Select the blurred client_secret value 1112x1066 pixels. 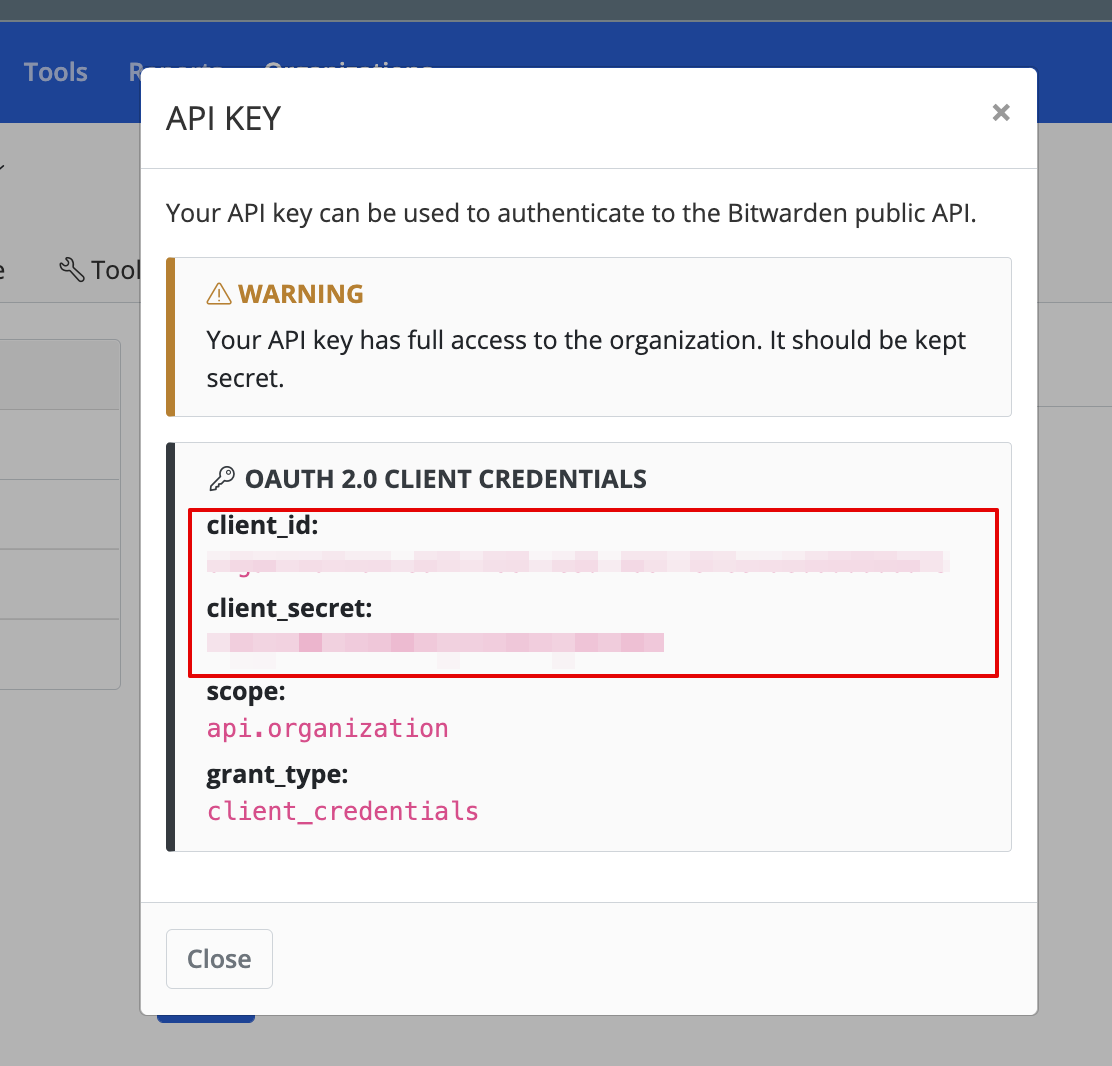(x=435, y=642)
